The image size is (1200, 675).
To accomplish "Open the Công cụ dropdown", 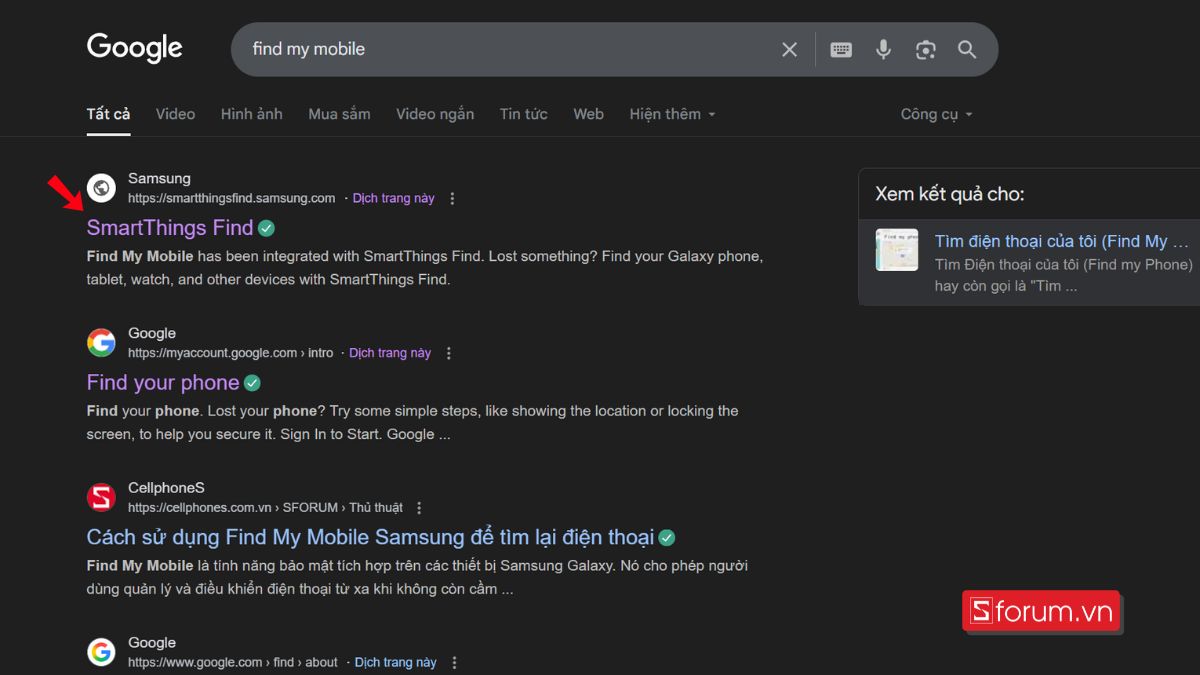I will tap(936, 114).
